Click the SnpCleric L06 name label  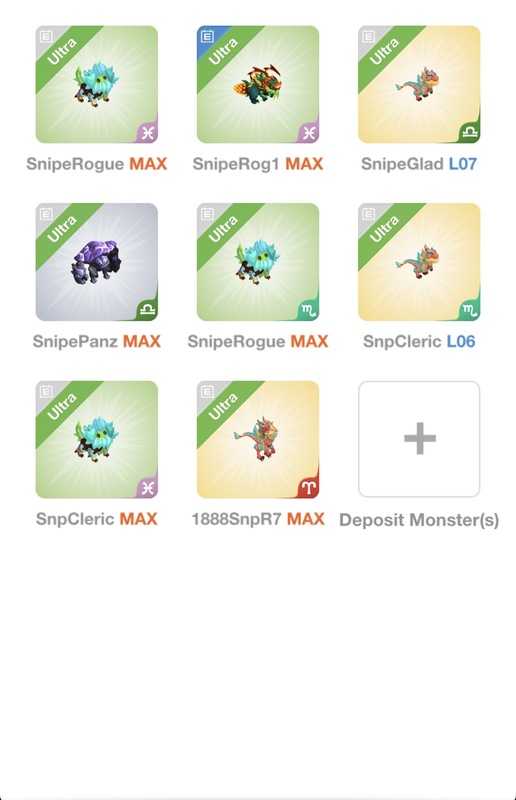pyautogui.click(x=419, y=341)
